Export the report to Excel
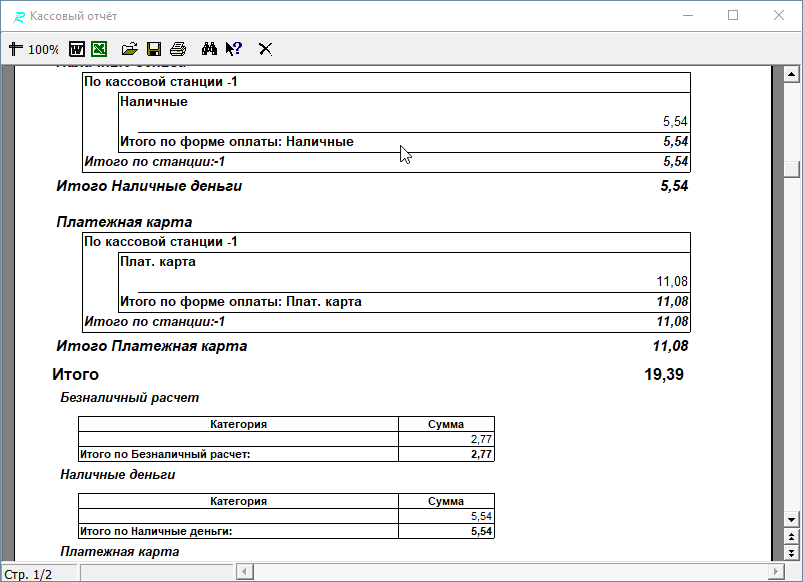 (x=99, y=48)
